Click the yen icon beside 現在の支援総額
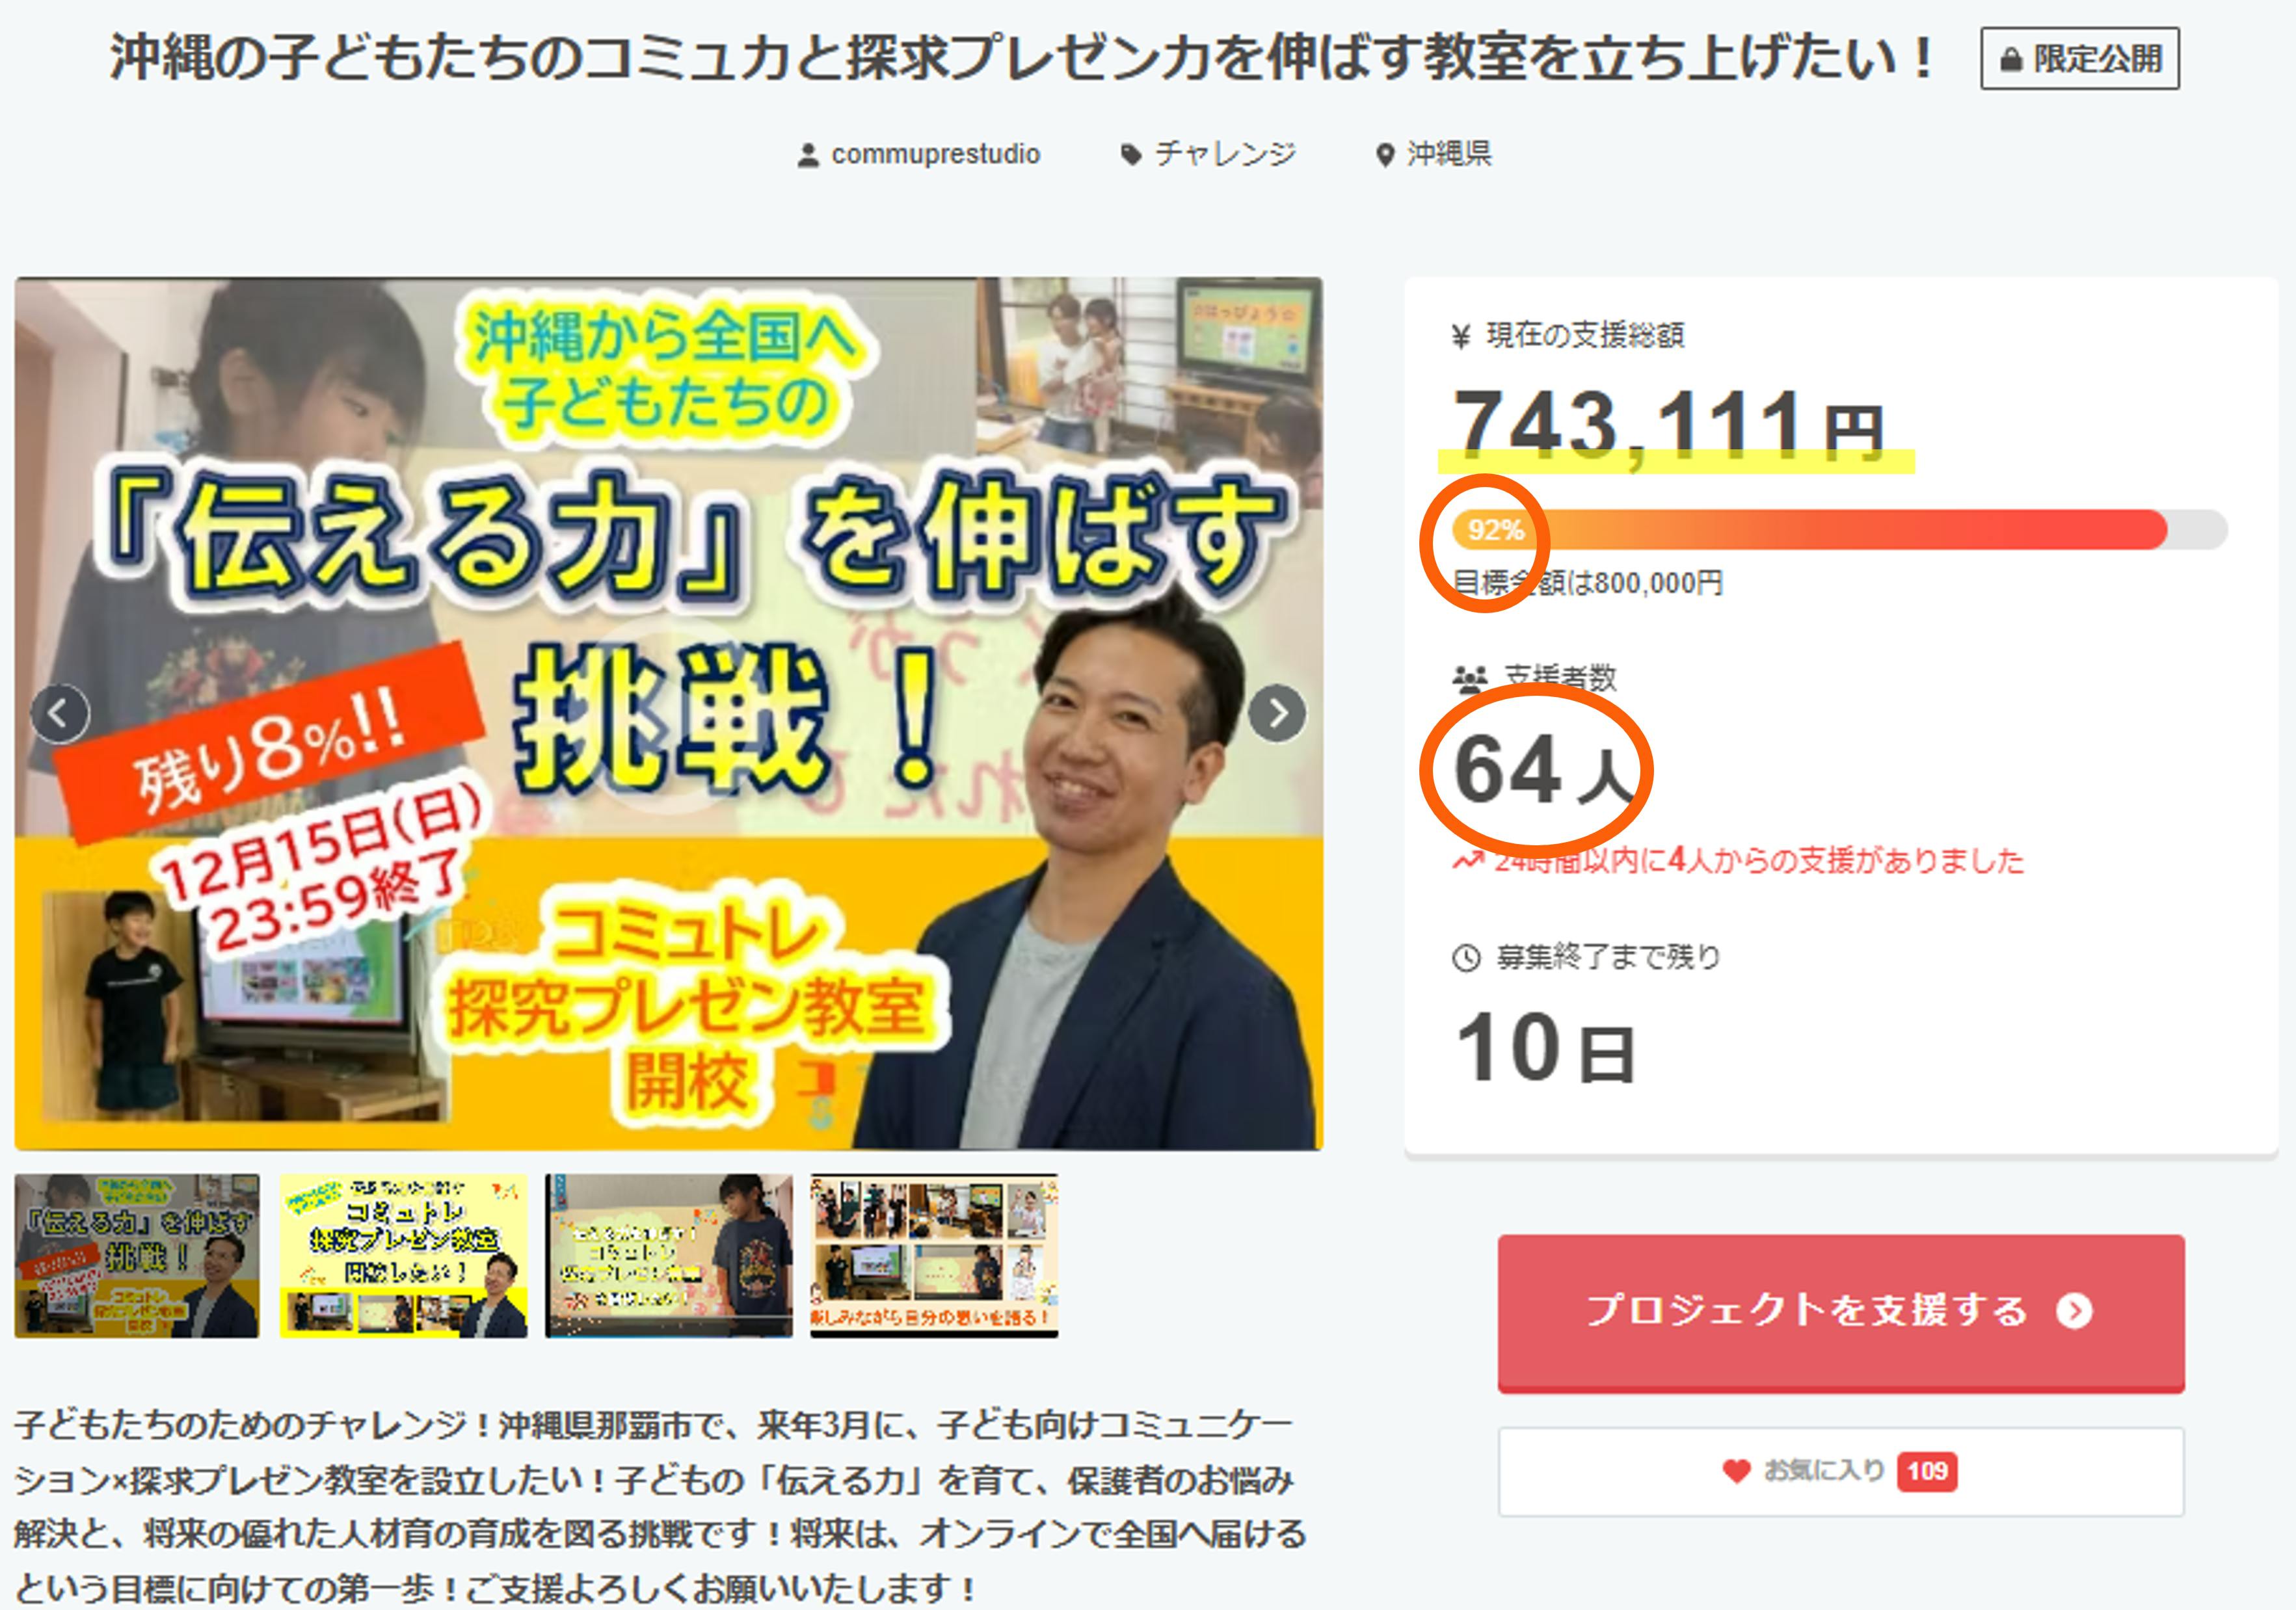 [x=1461, y=336]
